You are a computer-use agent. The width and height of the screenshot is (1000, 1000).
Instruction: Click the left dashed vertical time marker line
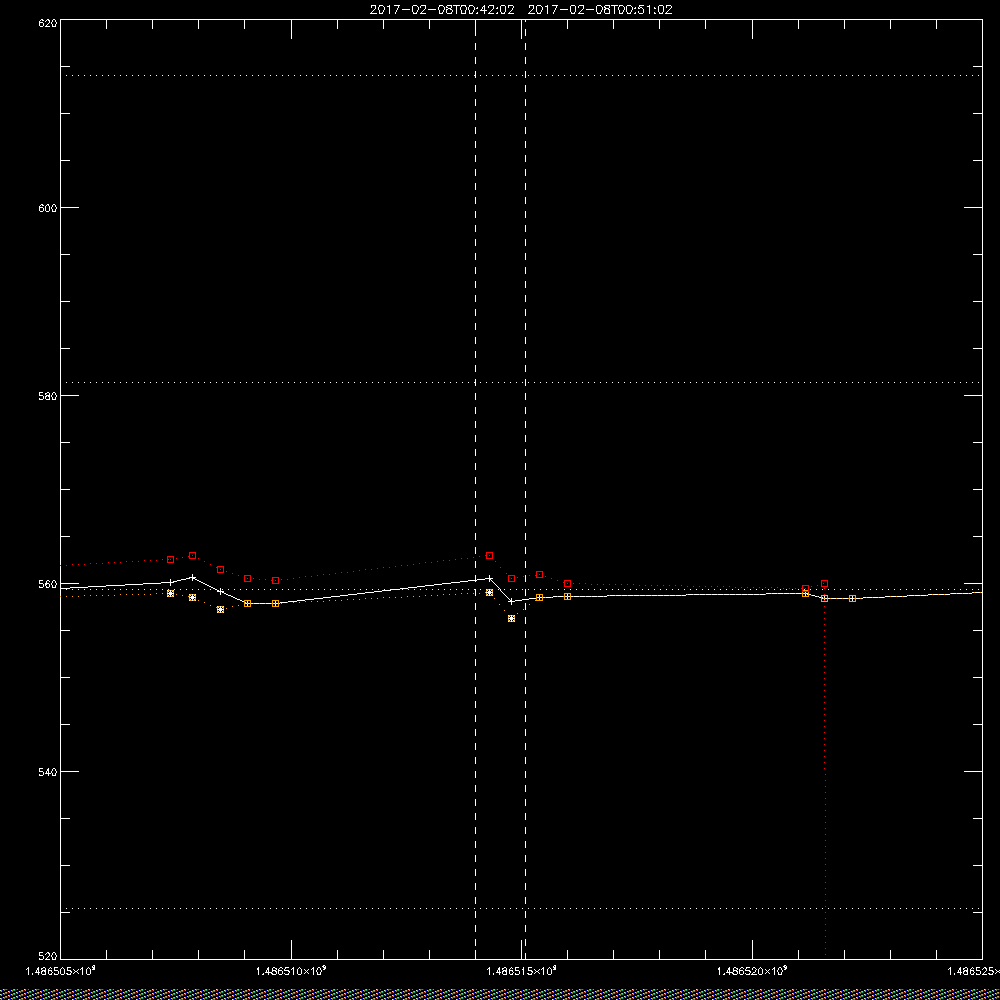tap(476, 489)
